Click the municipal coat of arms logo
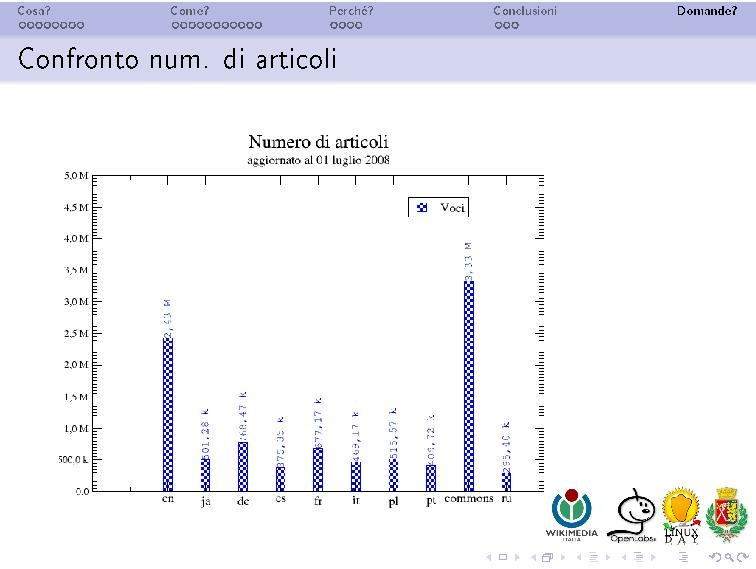The width and height of the screenshot is (756, 569). click(727, 515)
